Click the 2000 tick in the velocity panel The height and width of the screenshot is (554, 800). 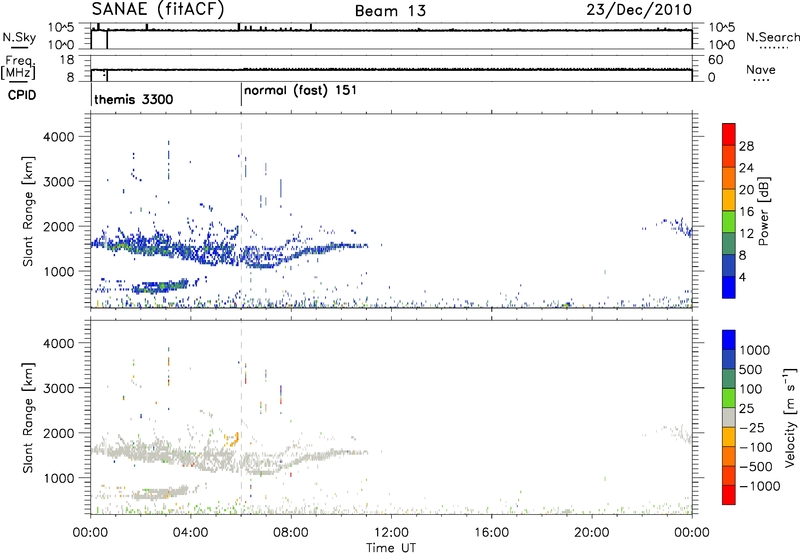coord(59,433)
